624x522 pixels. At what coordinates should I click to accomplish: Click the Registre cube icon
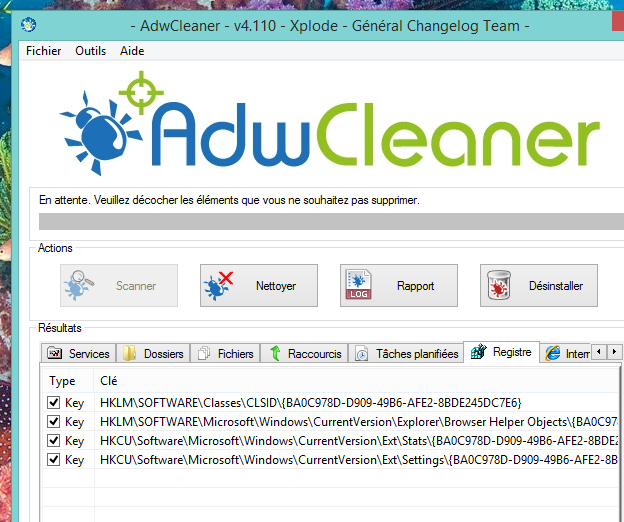479,351
